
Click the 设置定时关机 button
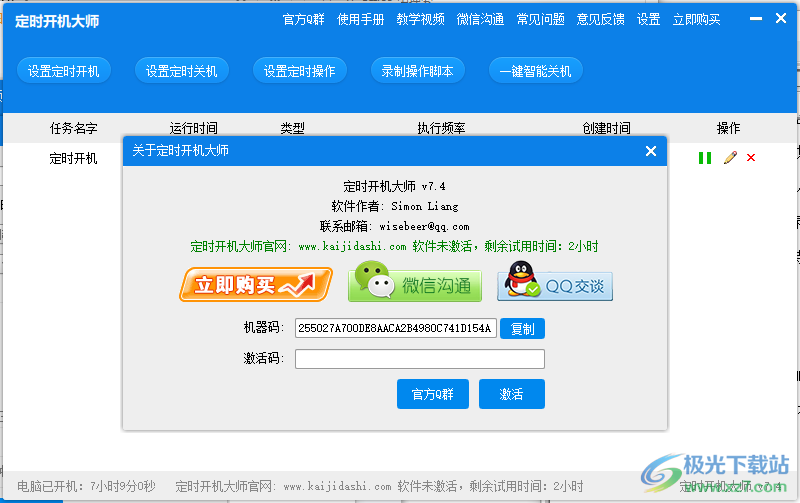(x=182, y=71)
